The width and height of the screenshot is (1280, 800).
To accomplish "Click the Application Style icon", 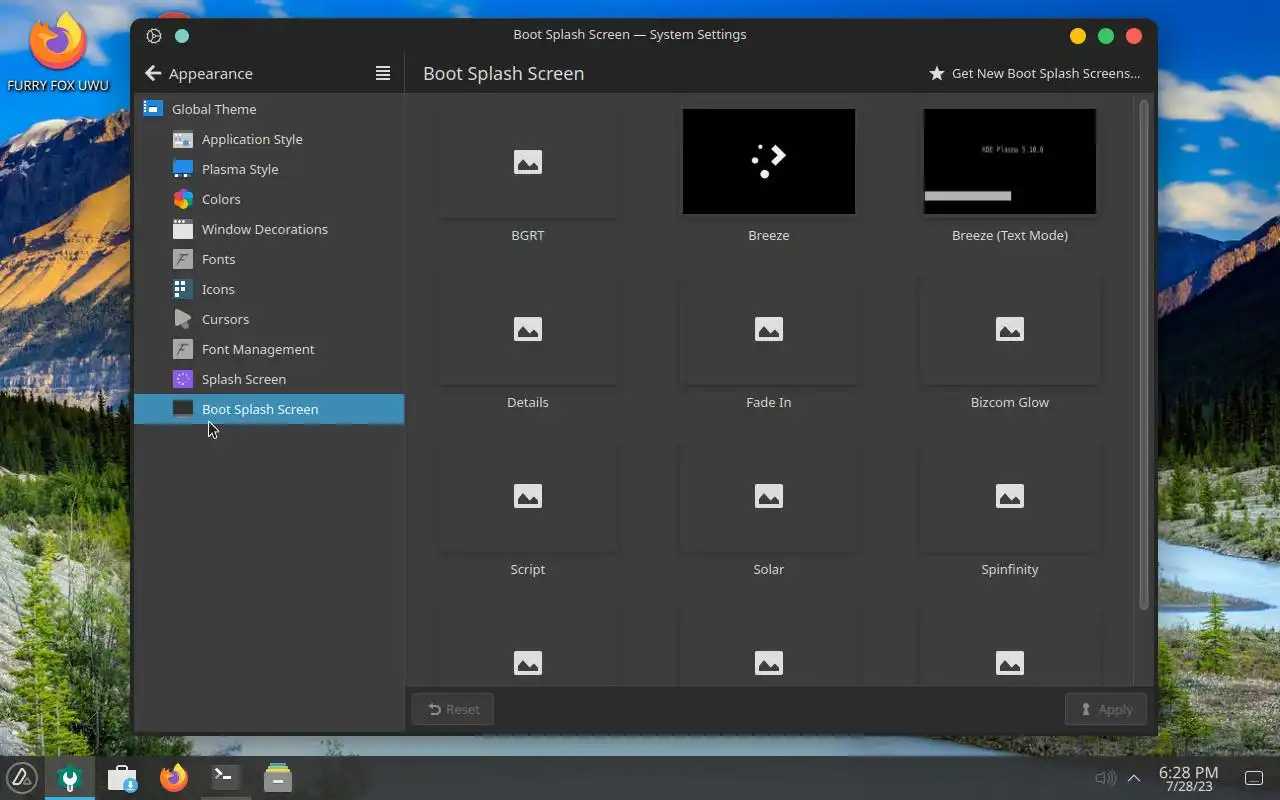I will 182,139.
